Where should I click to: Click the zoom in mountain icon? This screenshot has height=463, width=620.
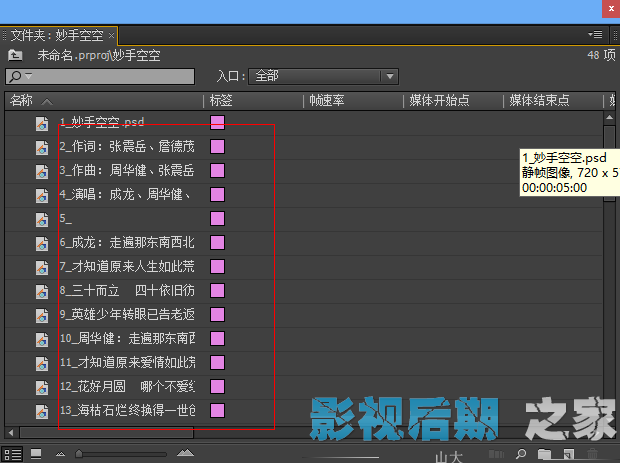[x=185, y=453]
